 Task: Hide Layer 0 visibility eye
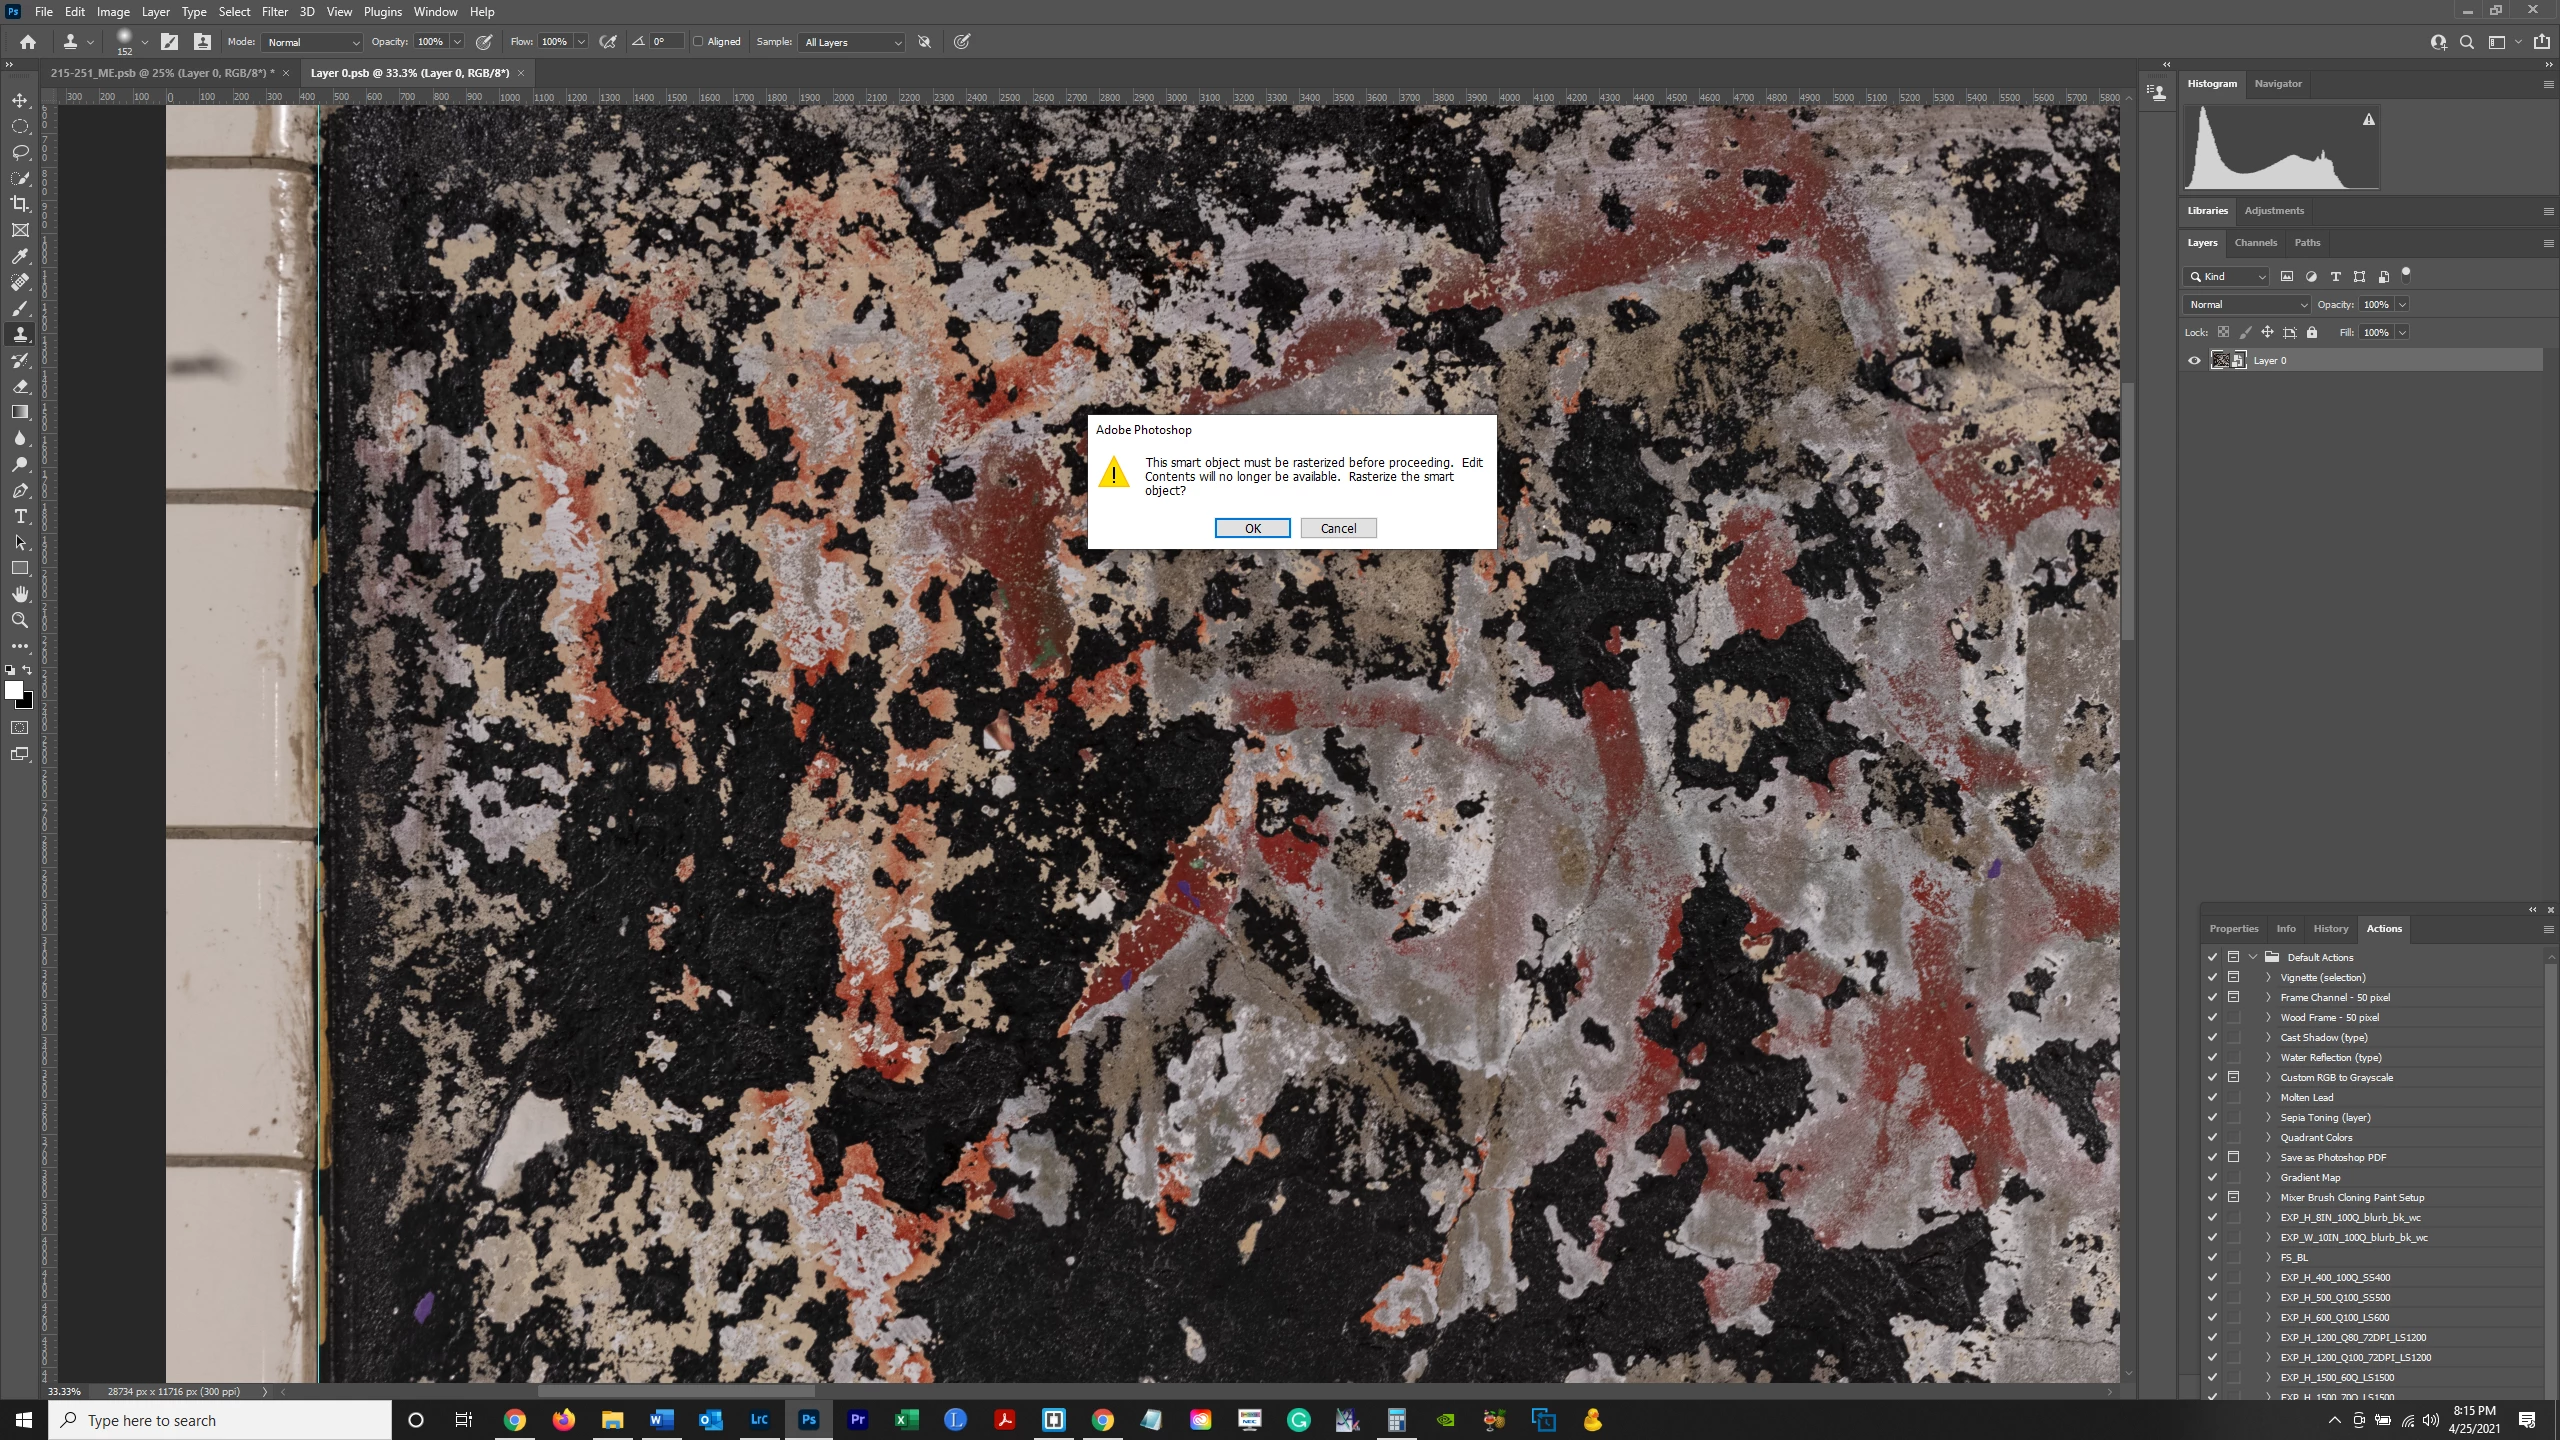tap(2194, 360)
